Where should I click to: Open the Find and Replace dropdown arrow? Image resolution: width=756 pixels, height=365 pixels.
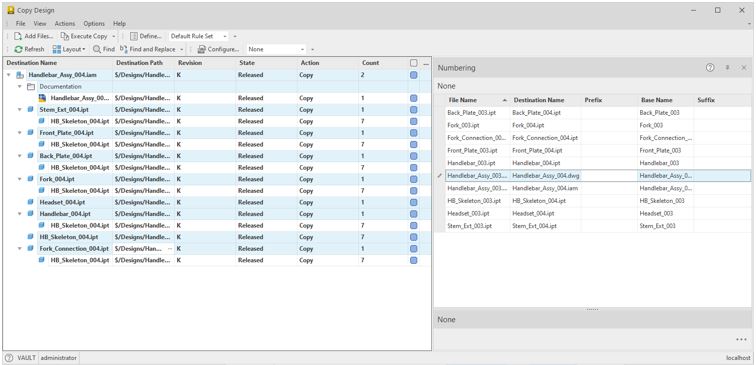(182, 49)
